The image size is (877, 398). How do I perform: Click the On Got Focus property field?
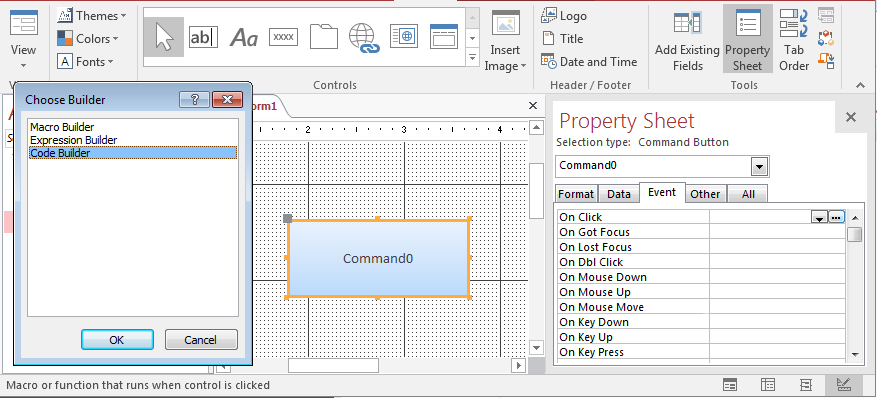coord(777,232)
